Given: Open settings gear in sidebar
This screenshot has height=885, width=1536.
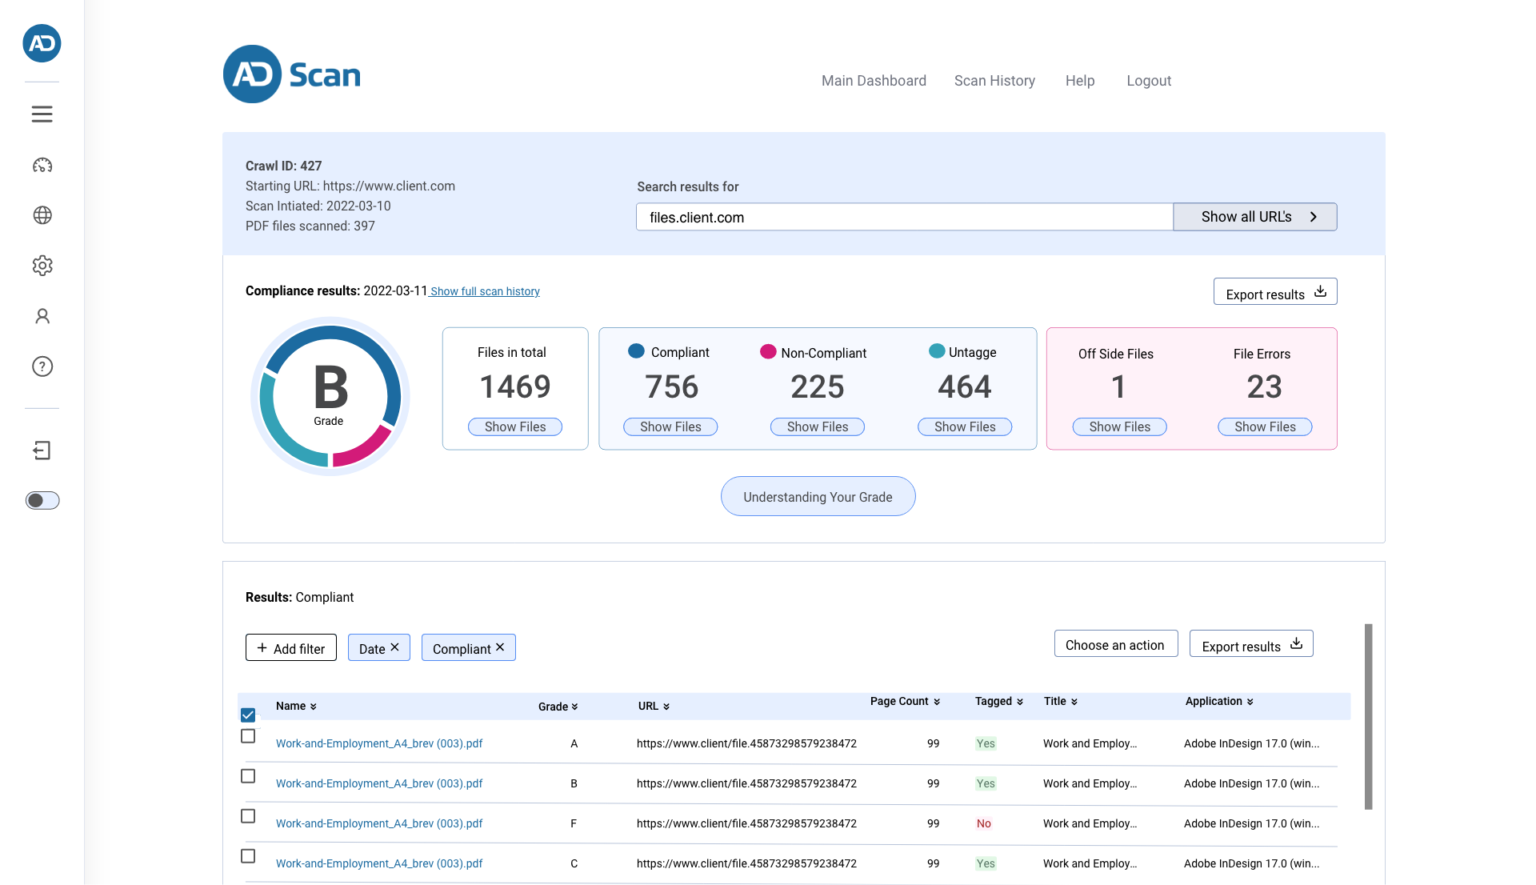Looking at the screenshot, I should [42, 265].
